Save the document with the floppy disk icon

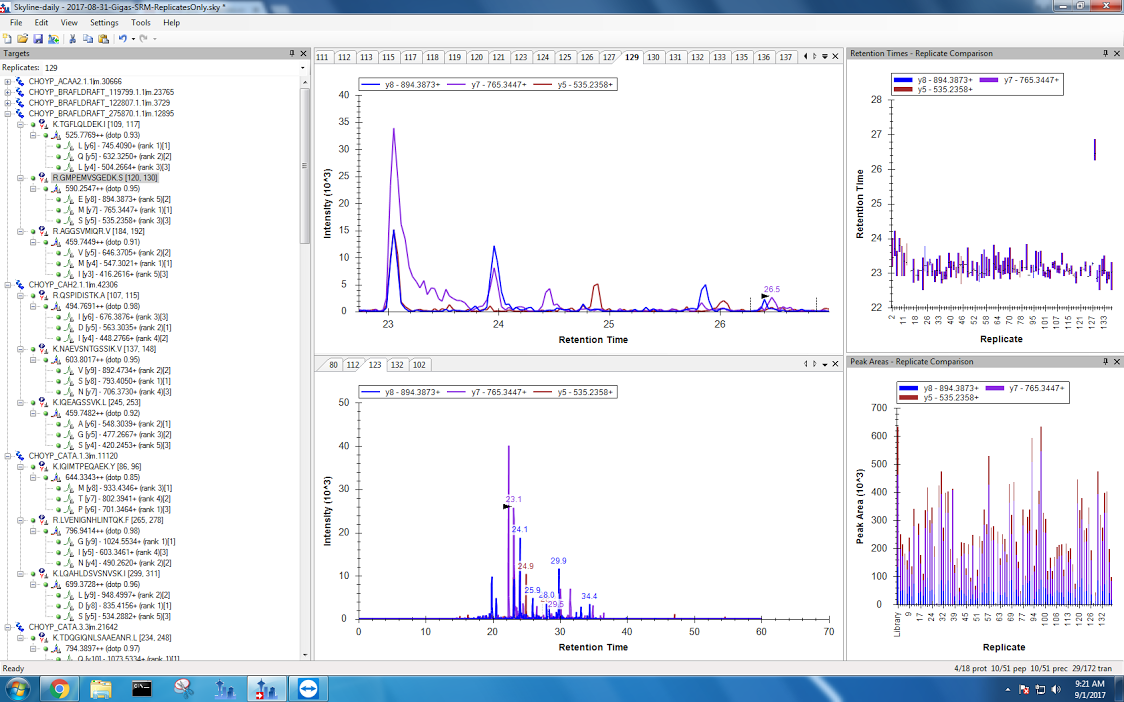coord(36,38)
